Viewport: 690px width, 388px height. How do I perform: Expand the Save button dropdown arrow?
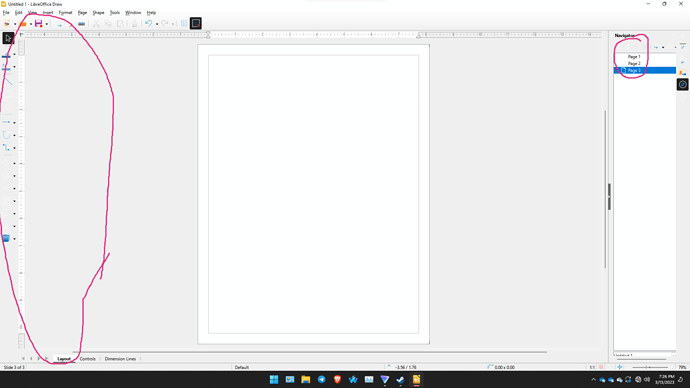[x=47, y=24]
